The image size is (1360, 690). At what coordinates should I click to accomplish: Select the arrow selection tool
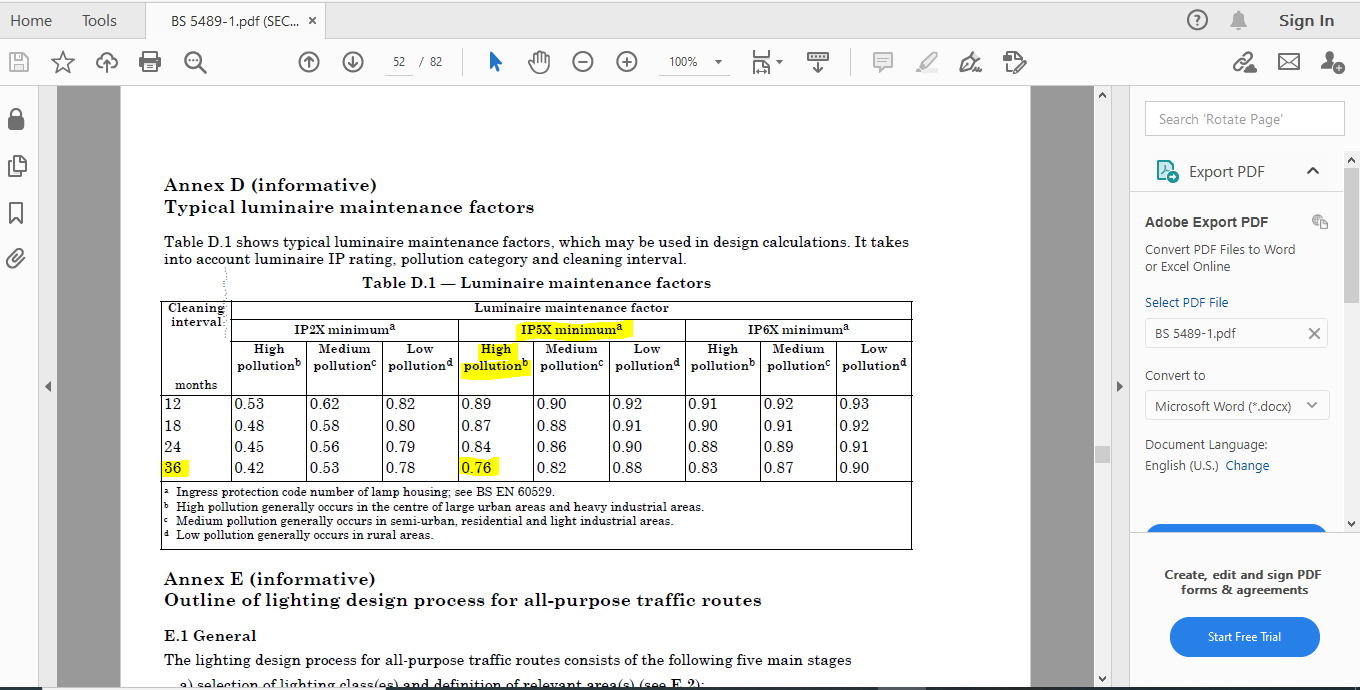pos(495,62)
